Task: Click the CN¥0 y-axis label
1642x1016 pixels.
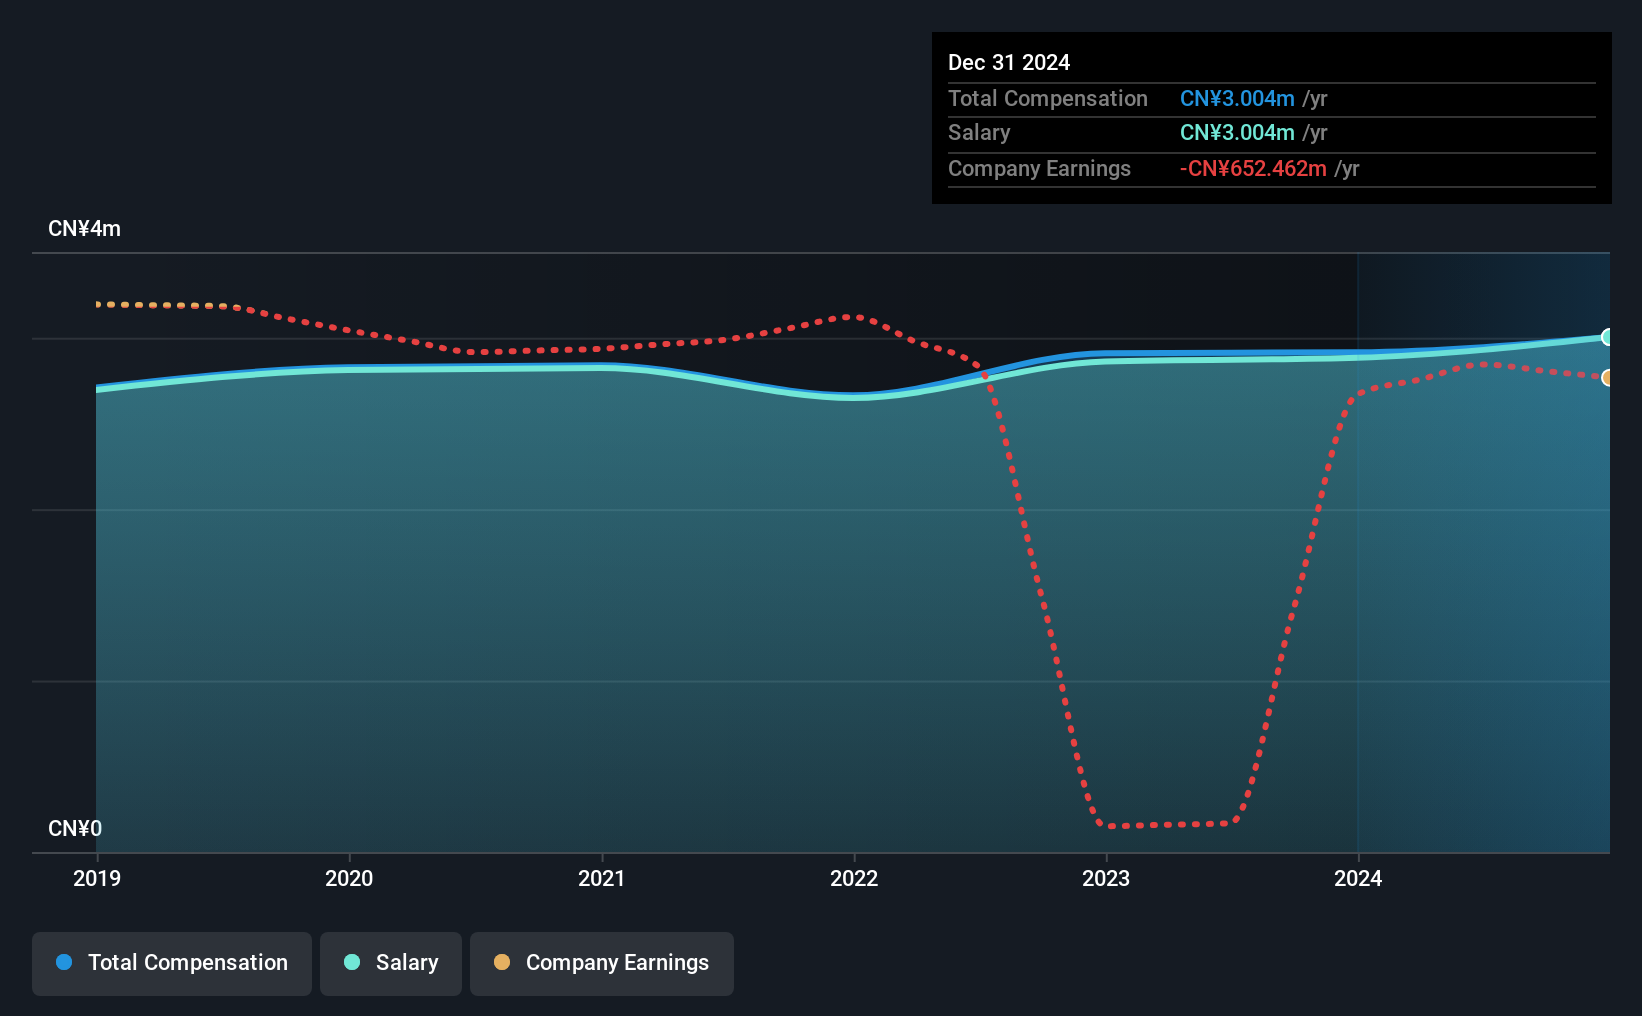Action: (75, 829)
